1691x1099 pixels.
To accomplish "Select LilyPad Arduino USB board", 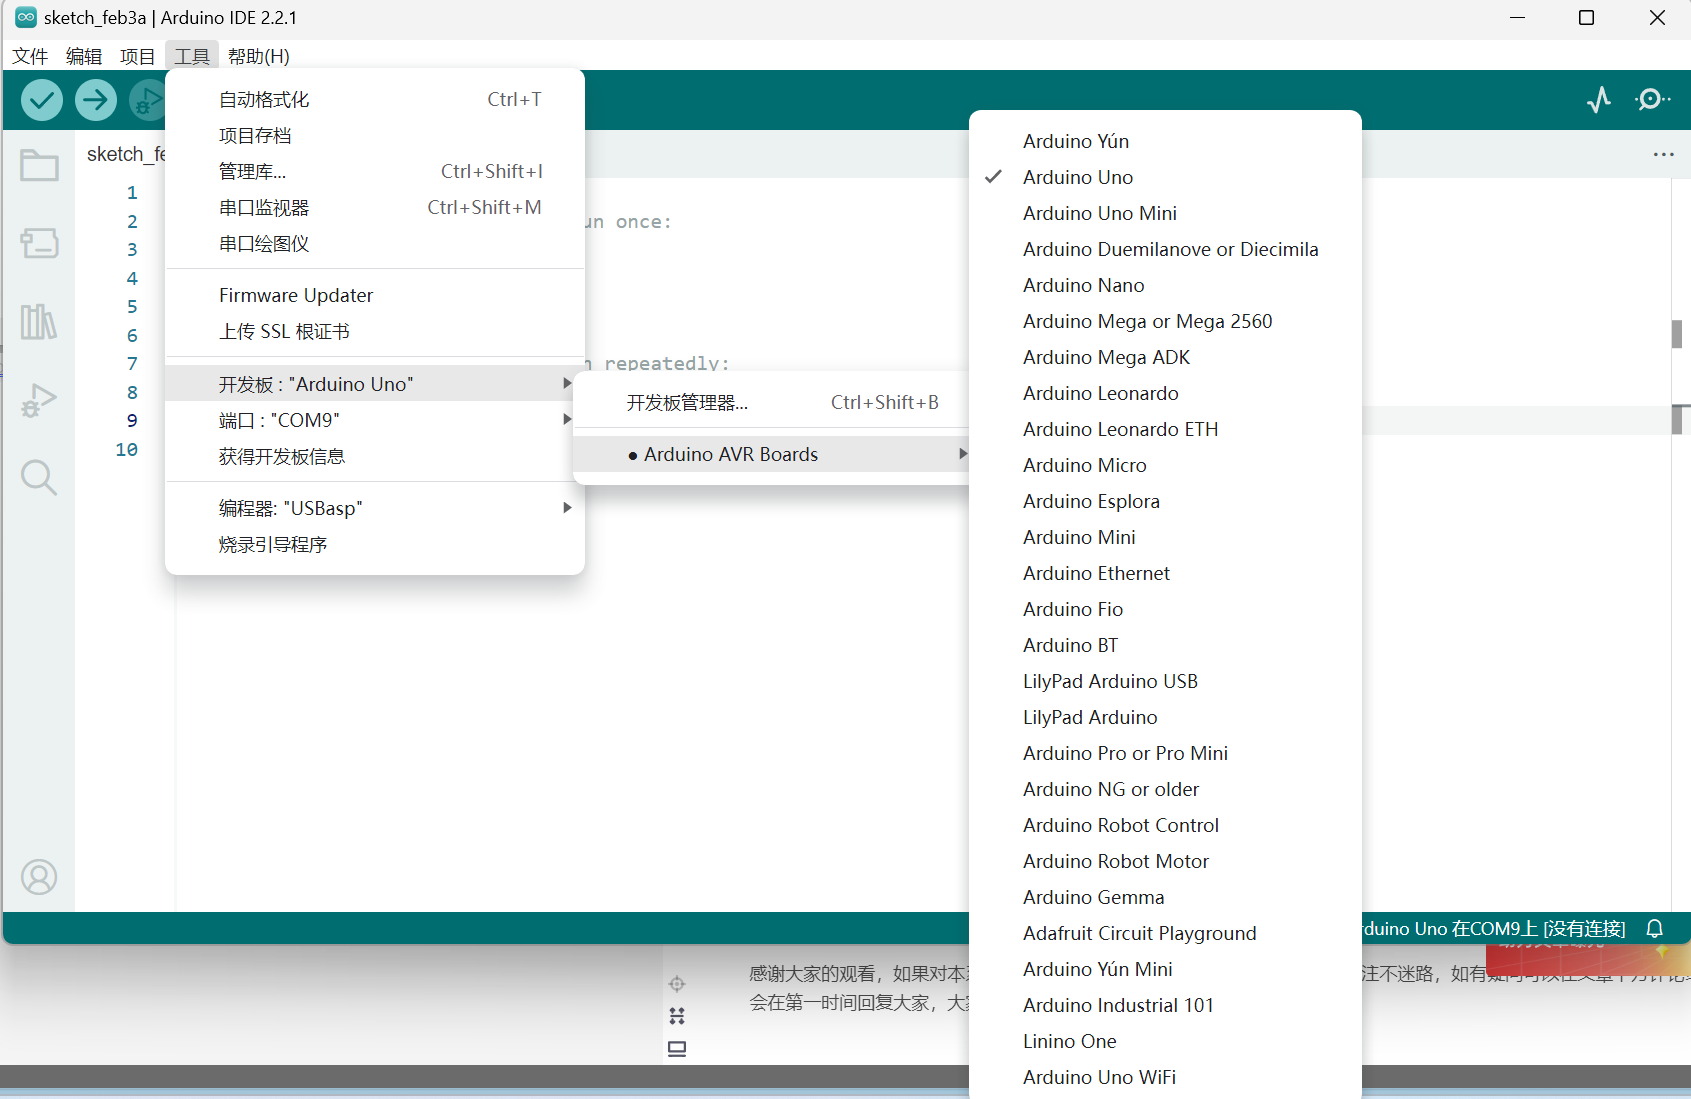I will (x=1165, y=681).
